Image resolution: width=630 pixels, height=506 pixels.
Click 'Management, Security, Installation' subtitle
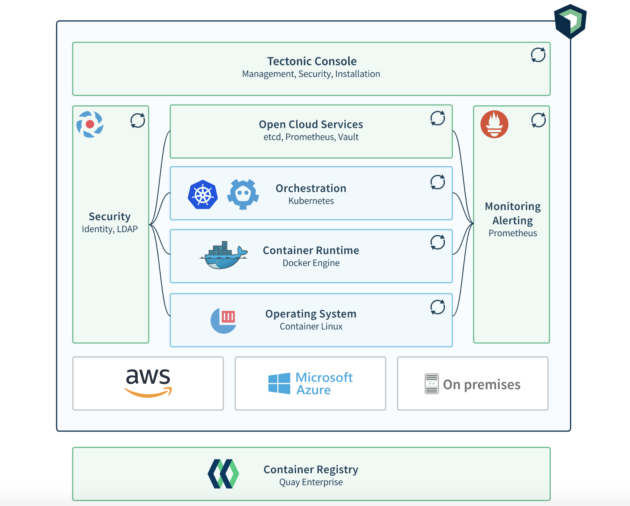(x=311, y=74)
